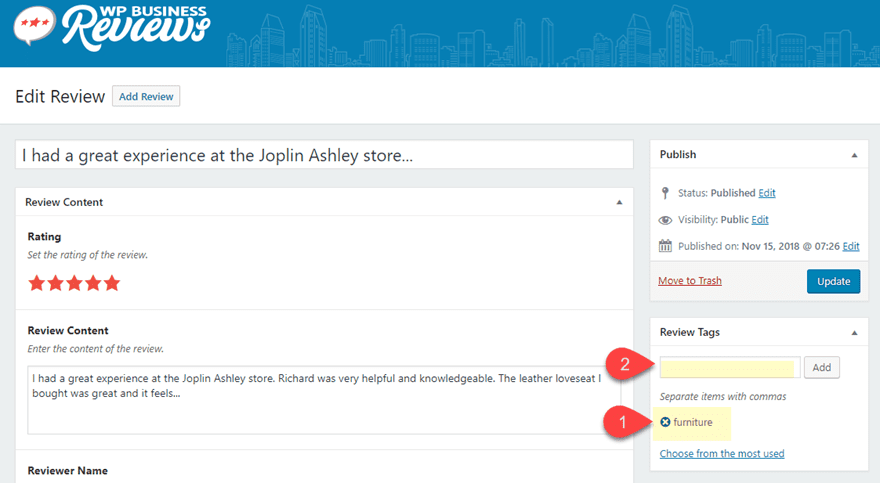
Task: Edit the Public visibility setting
Action: [x=760, y=220]
